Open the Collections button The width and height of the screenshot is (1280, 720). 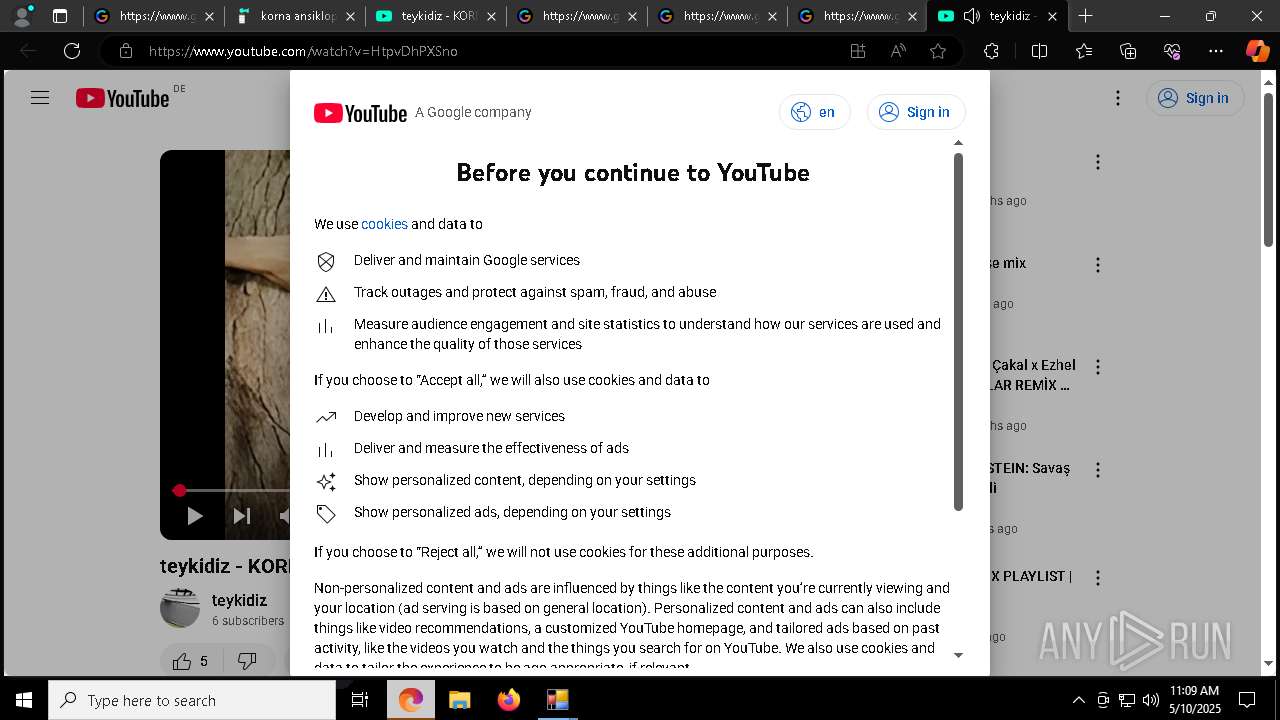point(1128,51)
